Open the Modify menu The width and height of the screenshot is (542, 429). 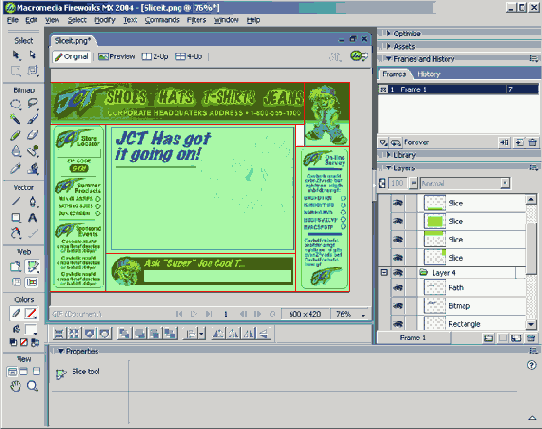pos(105,20)
